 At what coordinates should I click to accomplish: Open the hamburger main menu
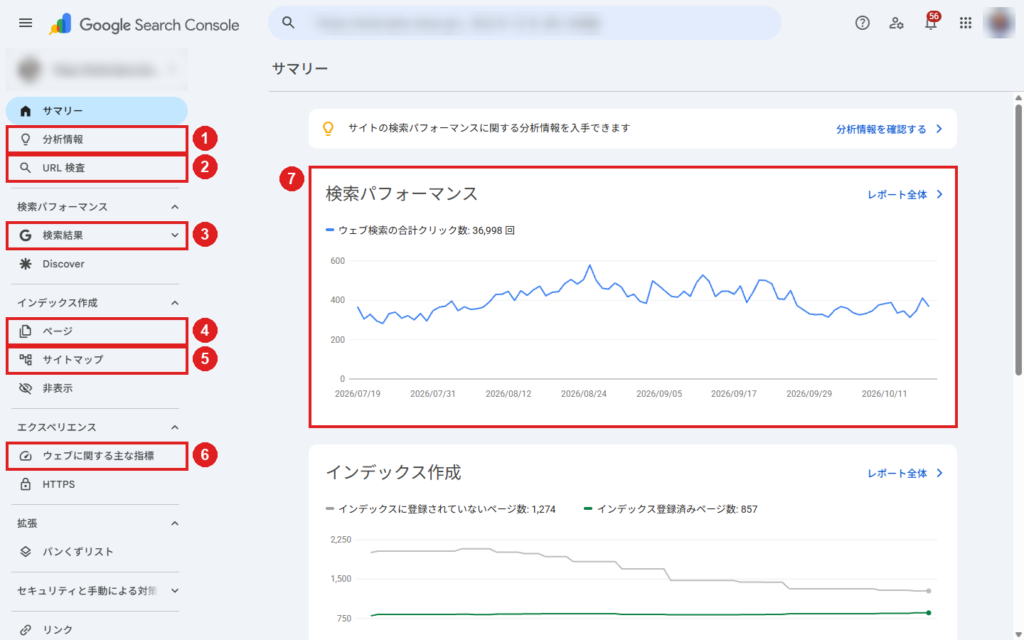coord(25,24)
